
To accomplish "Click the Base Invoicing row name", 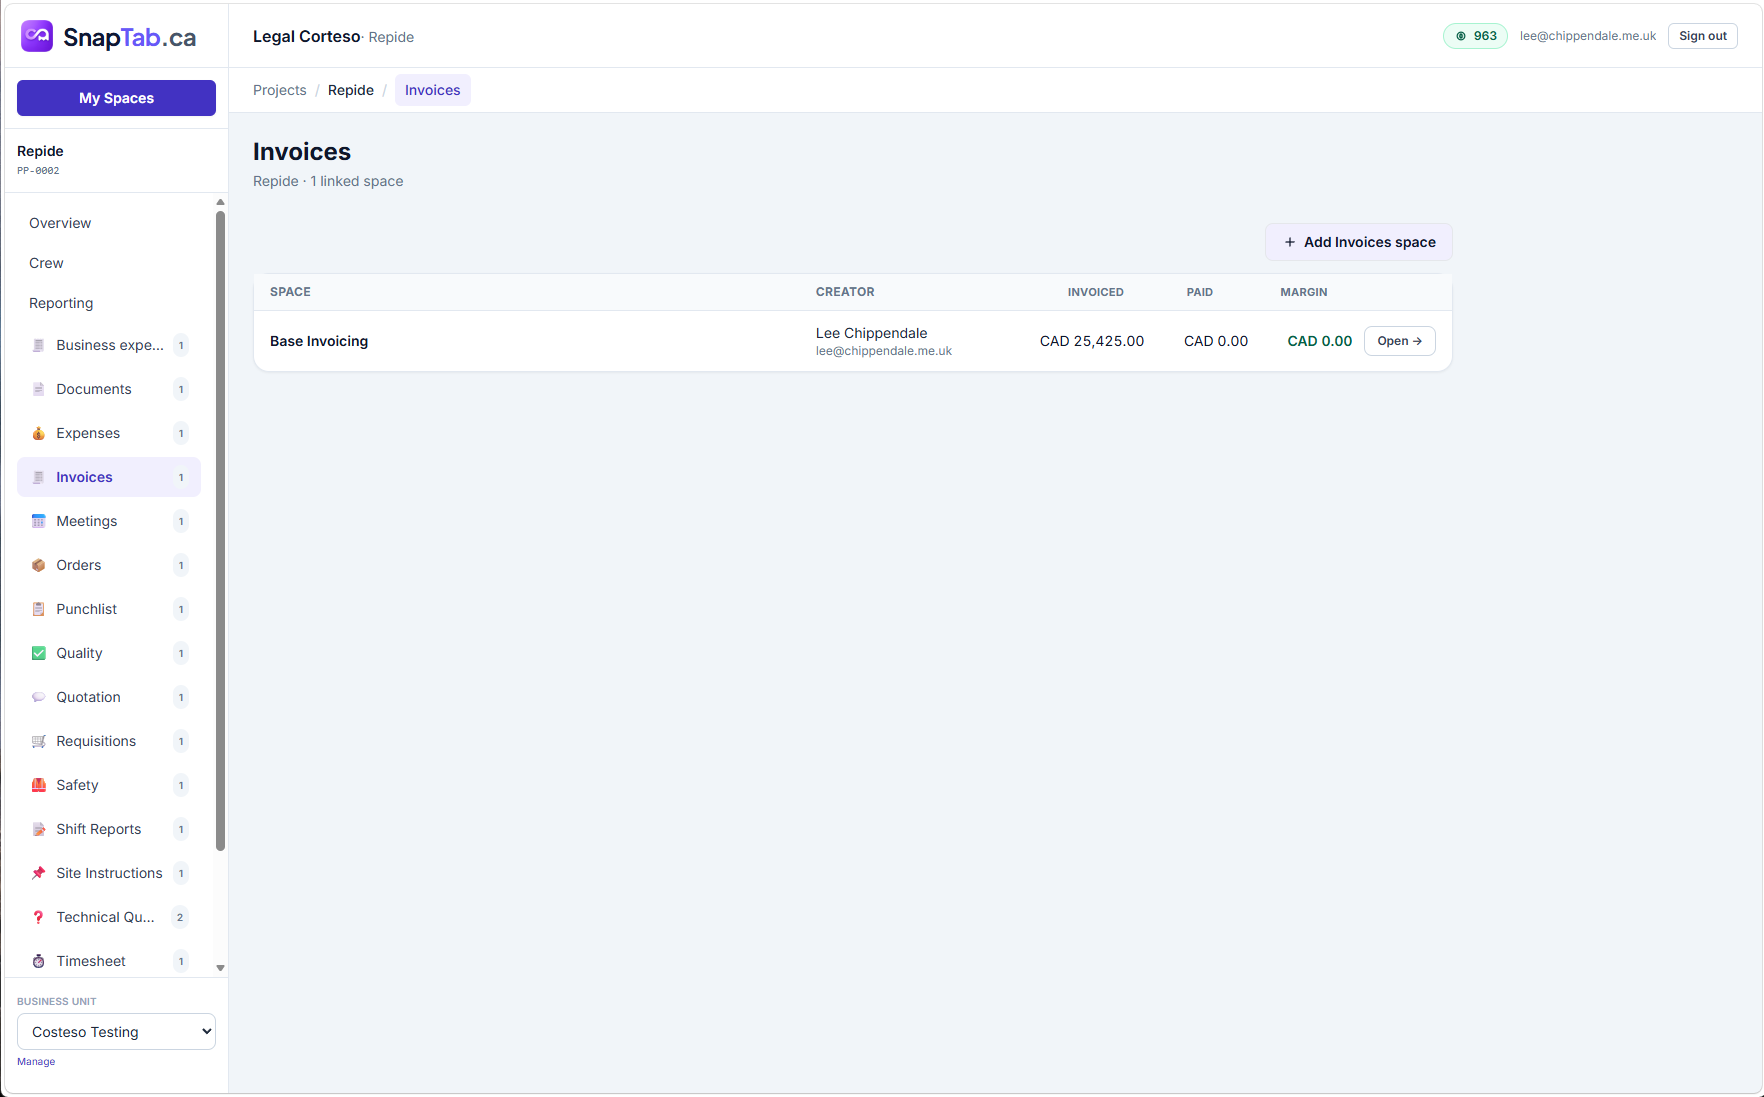I will click(319, 341).
